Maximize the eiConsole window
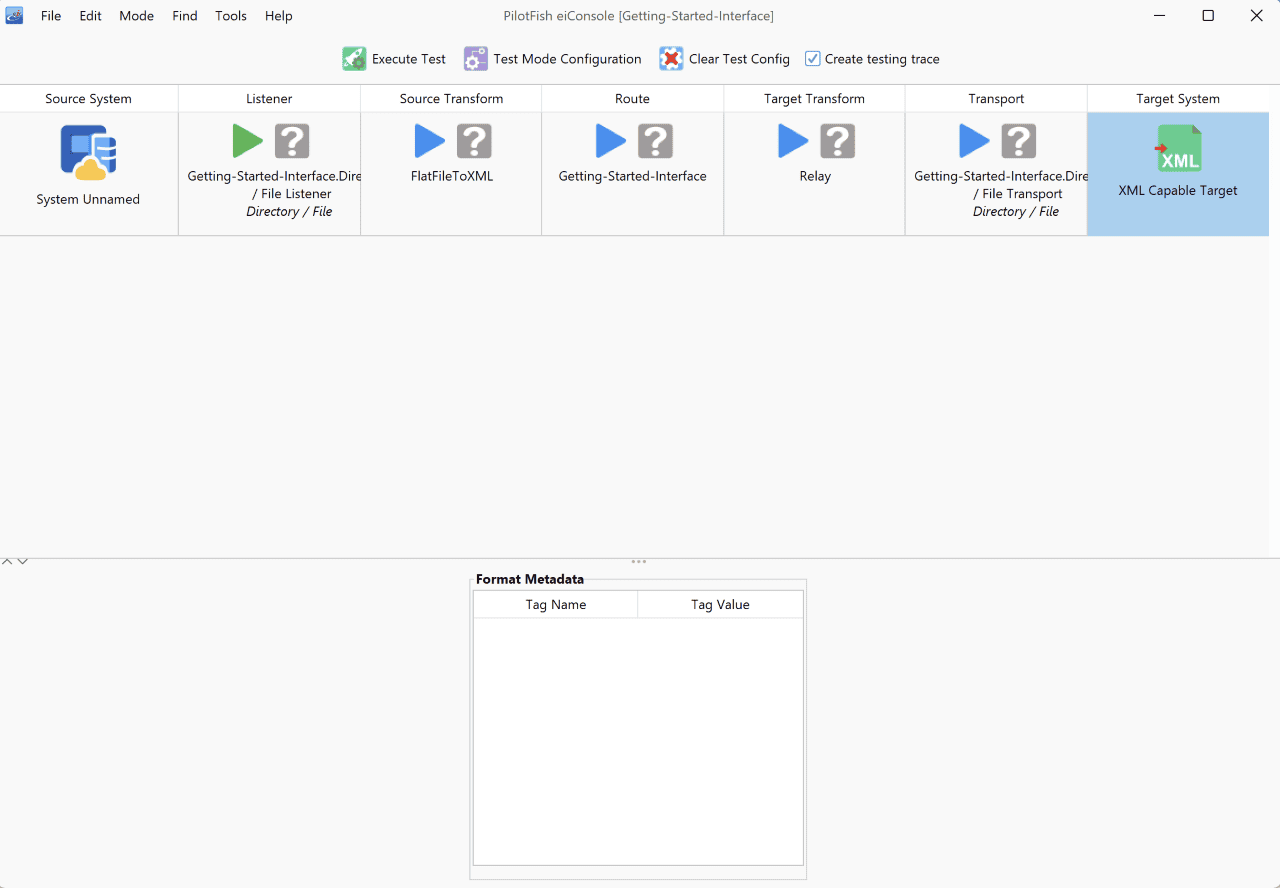 point(1208,16)
